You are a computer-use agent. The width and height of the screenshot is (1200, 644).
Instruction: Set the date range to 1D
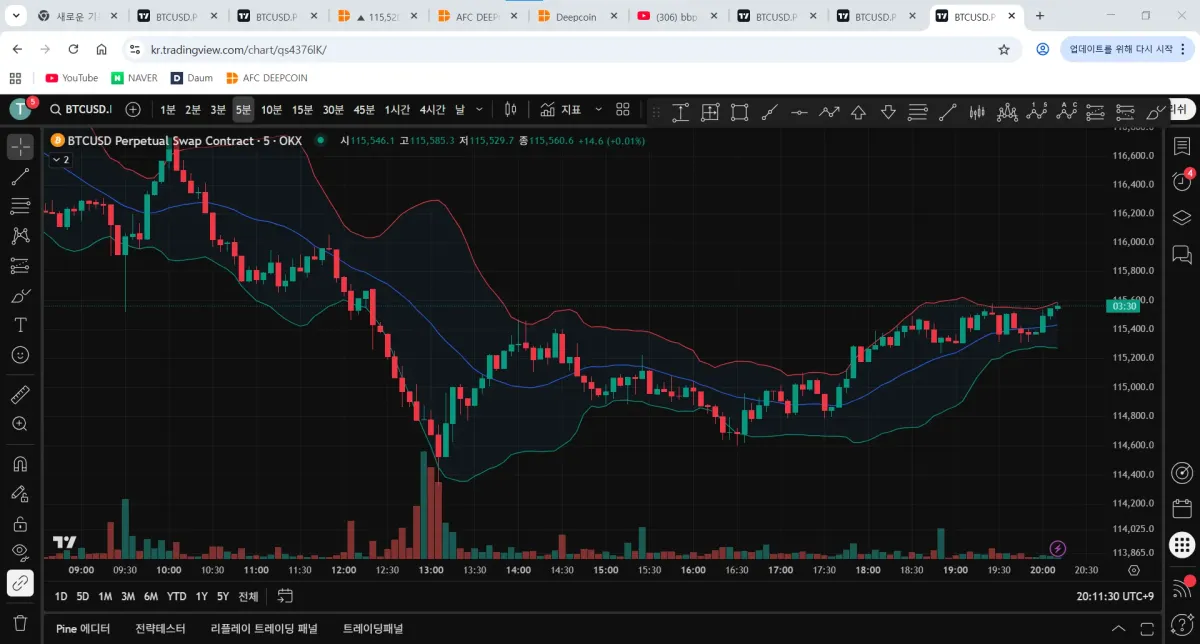(61, 596)
